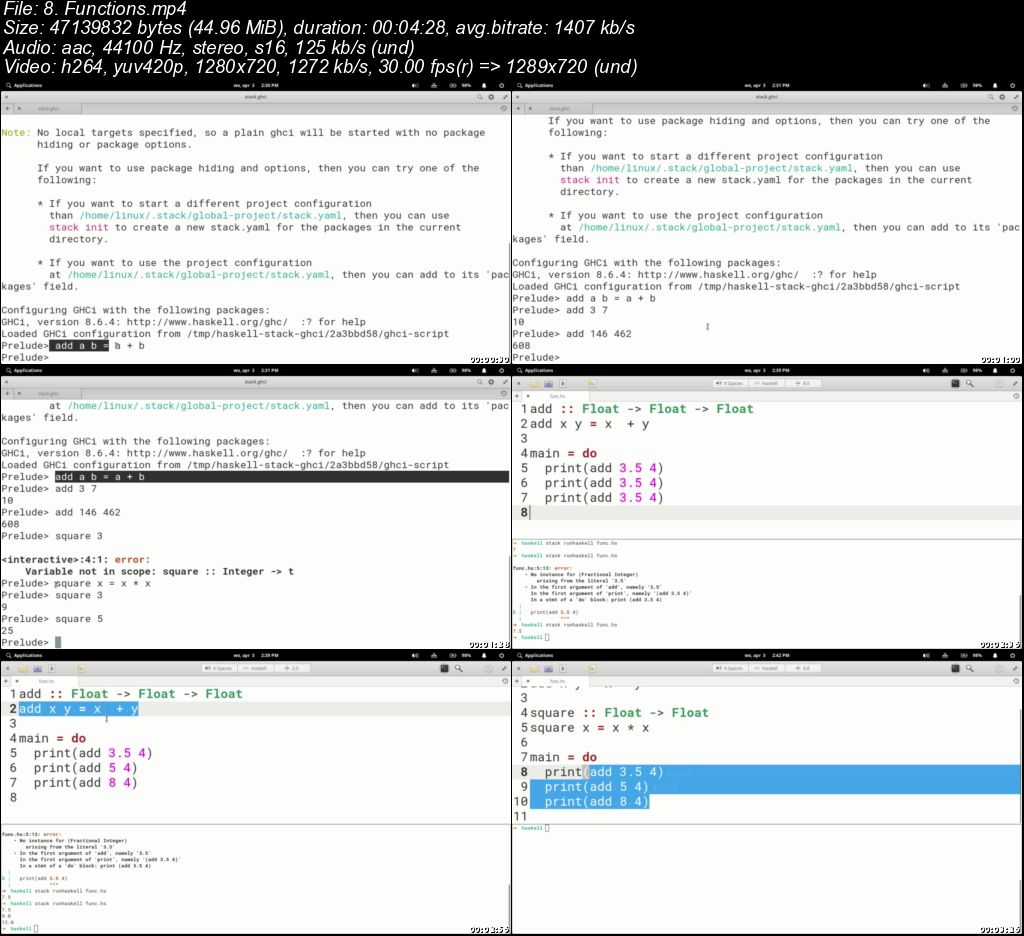
Task: Open network indicator in top-left frame
Action: click(434, 86)
